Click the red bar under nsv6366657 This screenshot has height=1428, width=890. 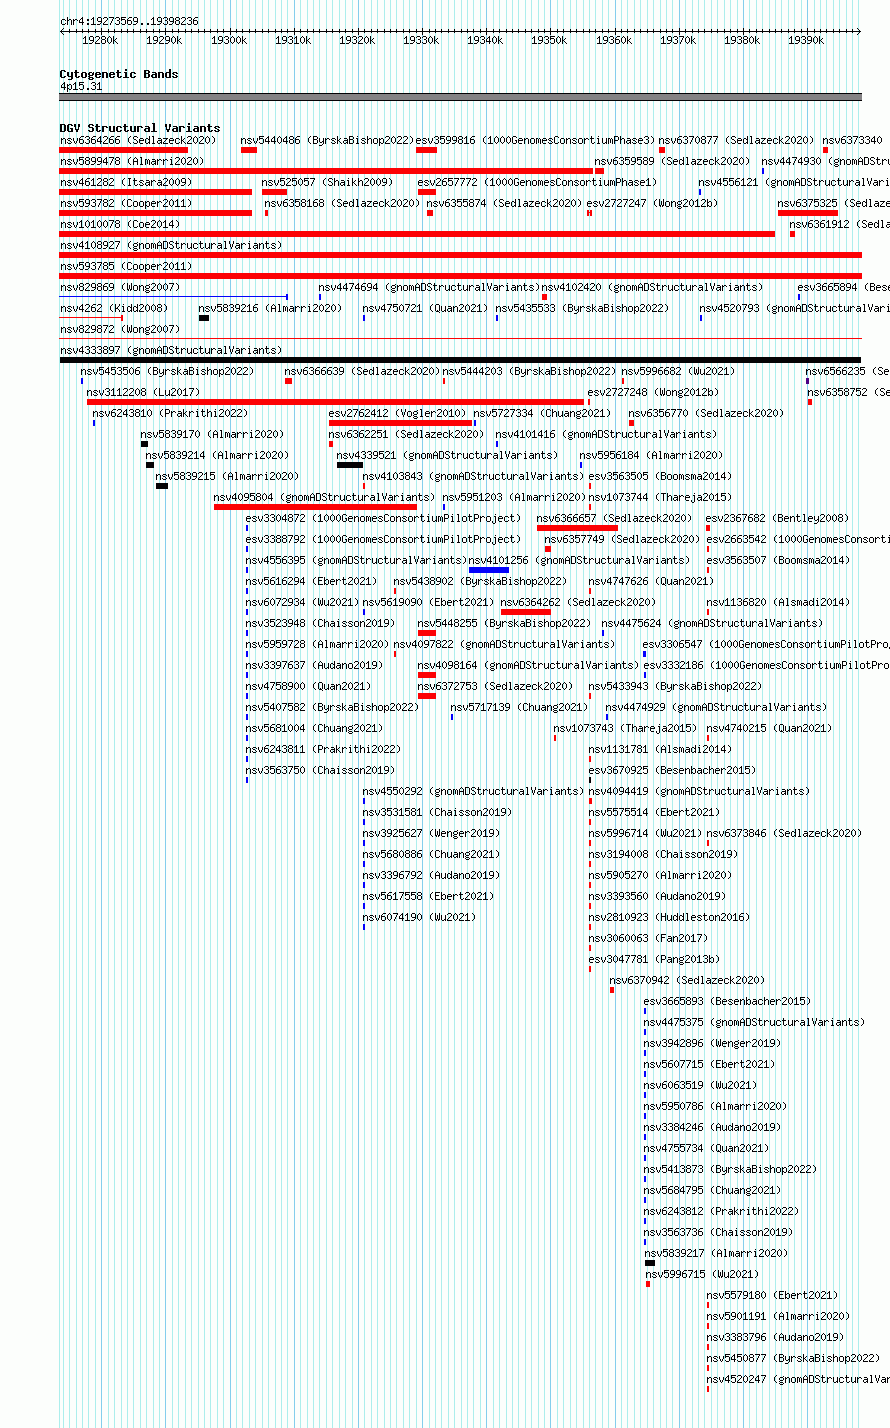pos(577,528)
